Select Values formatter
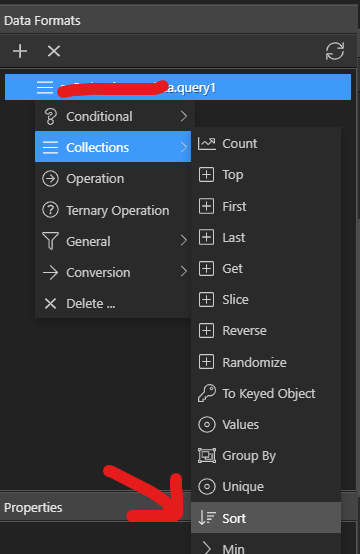The image size is (360, 554). pos(266,424)
